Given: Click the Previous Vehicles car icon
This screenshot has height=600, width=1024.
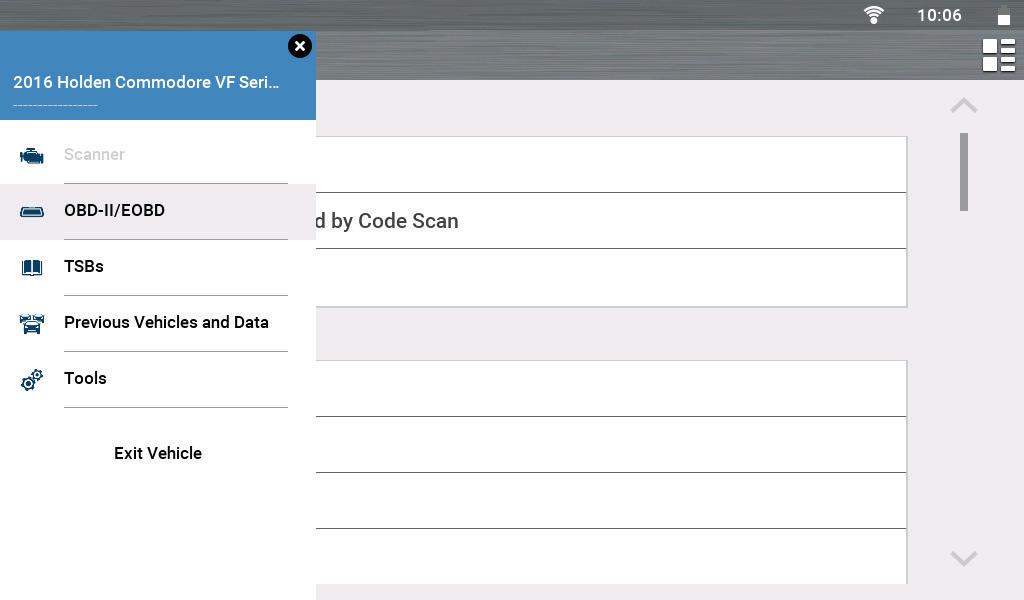Looking at the screenshot, I should [31, 323].
